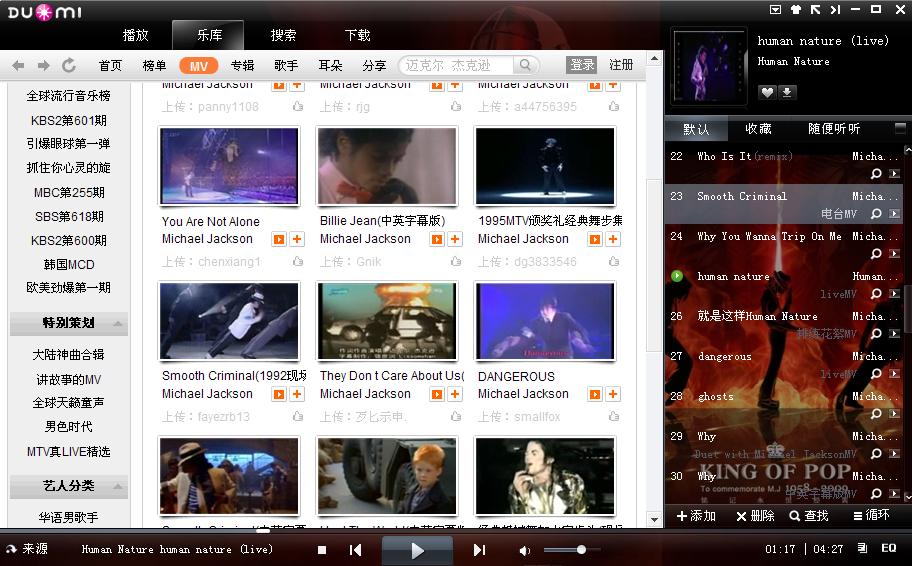Open the 随便听听 playlist tab
This screenshot has height=566, width=912.
click(x=833, y=129)
